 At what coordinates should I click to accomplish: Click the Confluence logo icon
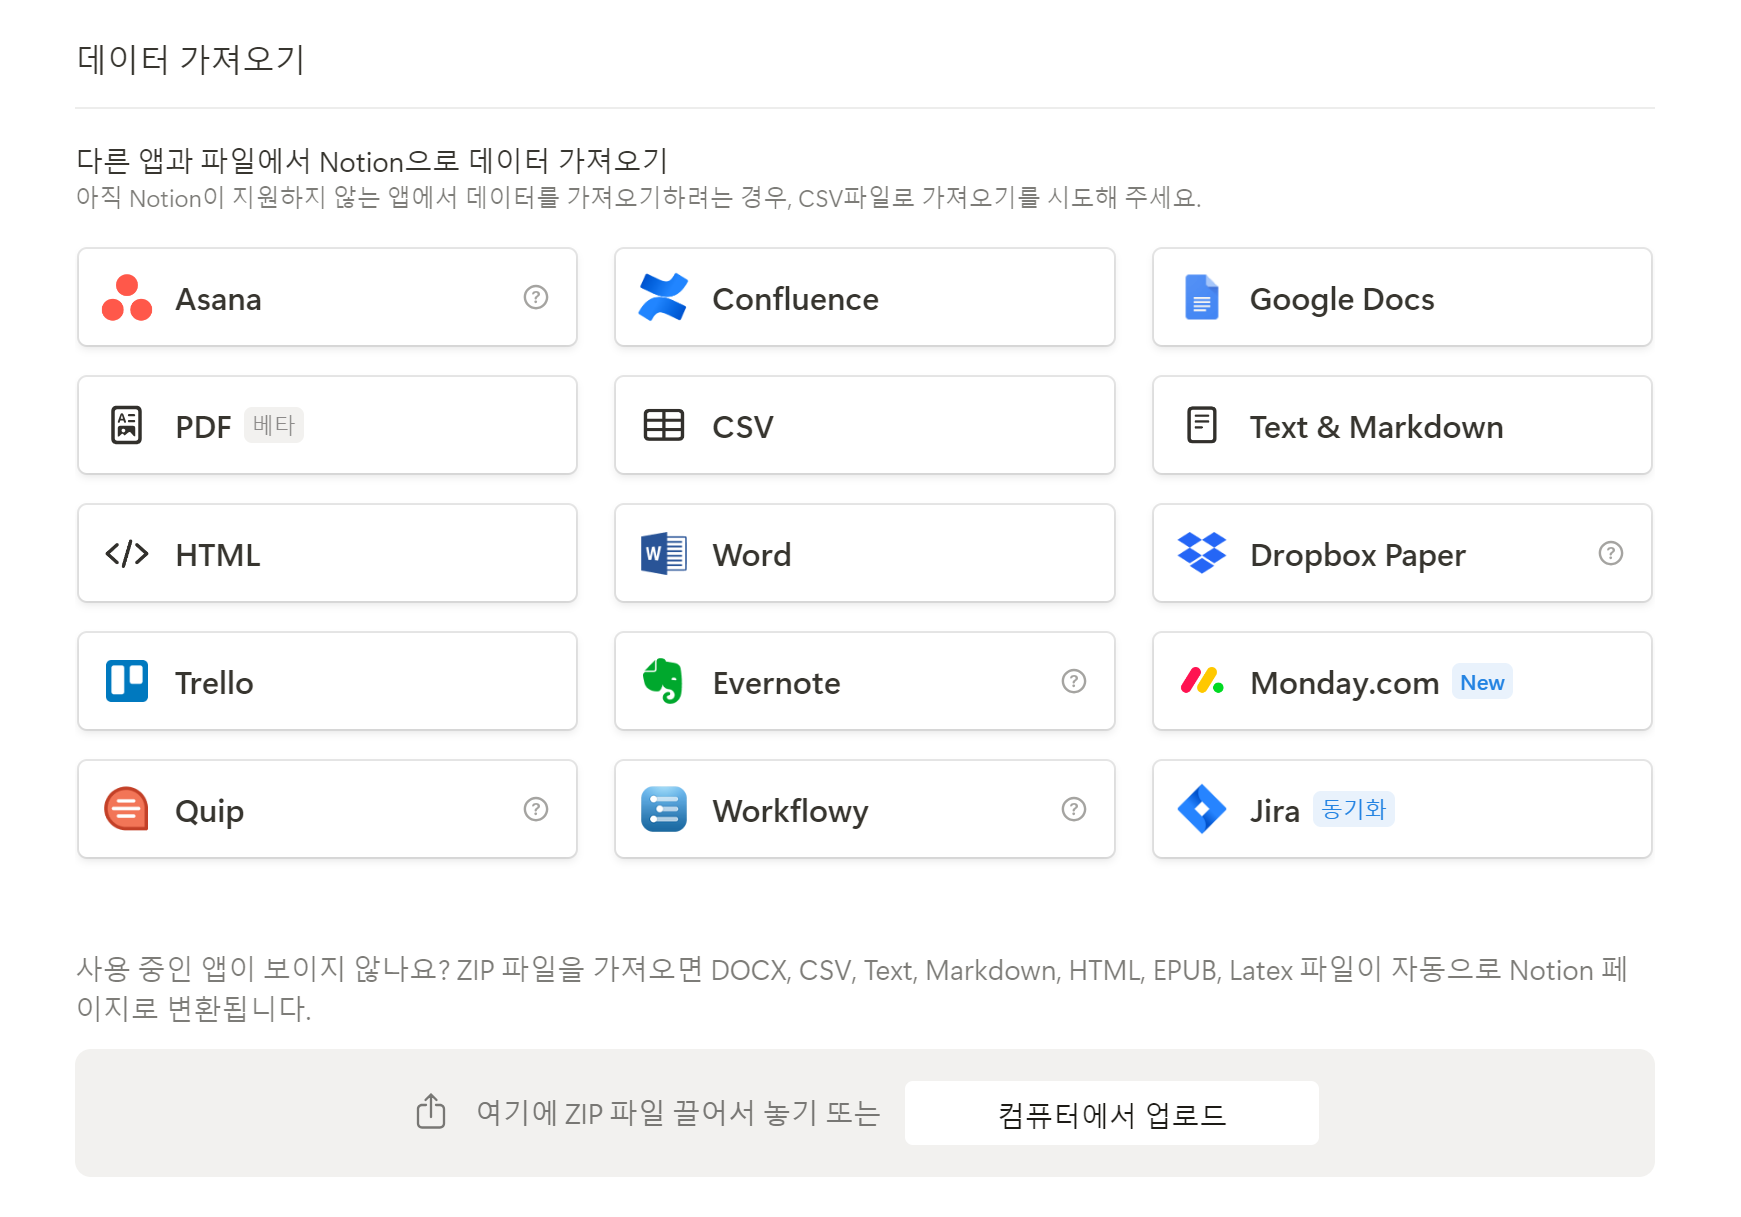click(x=663, y=298)
